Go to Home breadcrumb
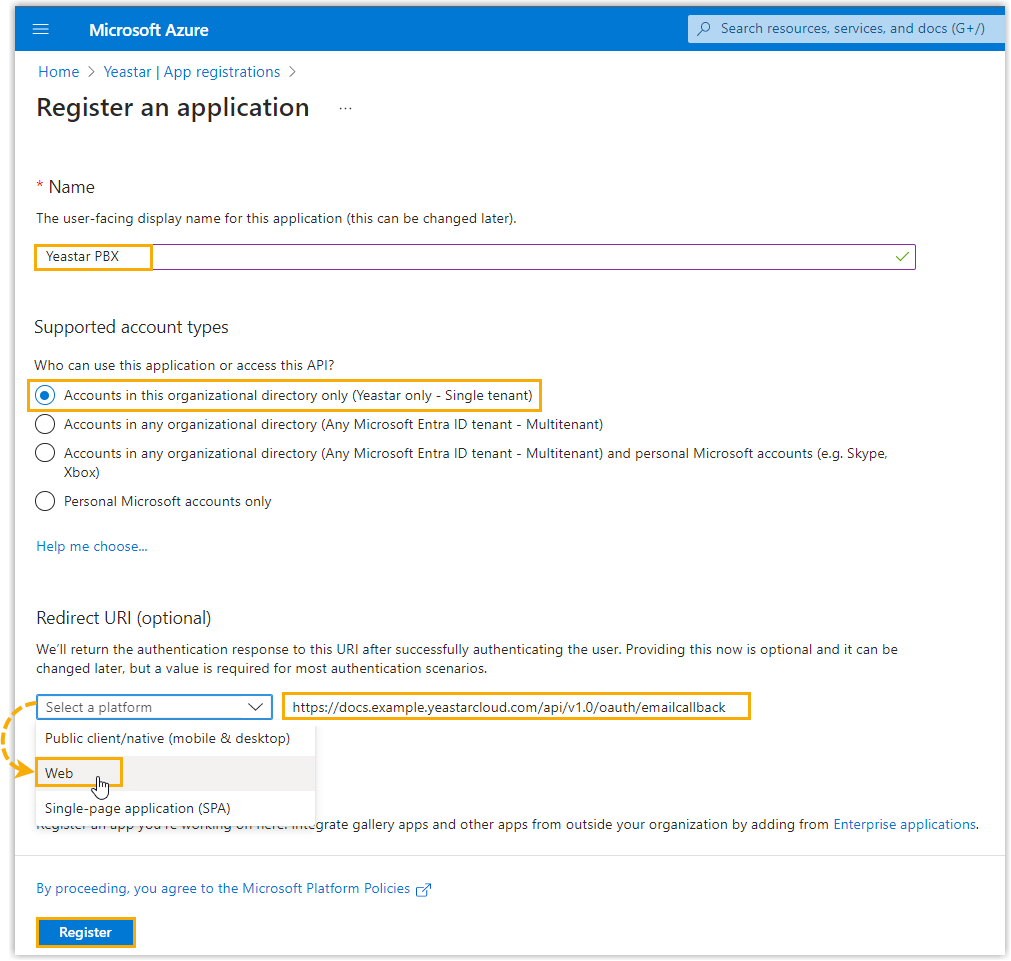 pos(58,72)
